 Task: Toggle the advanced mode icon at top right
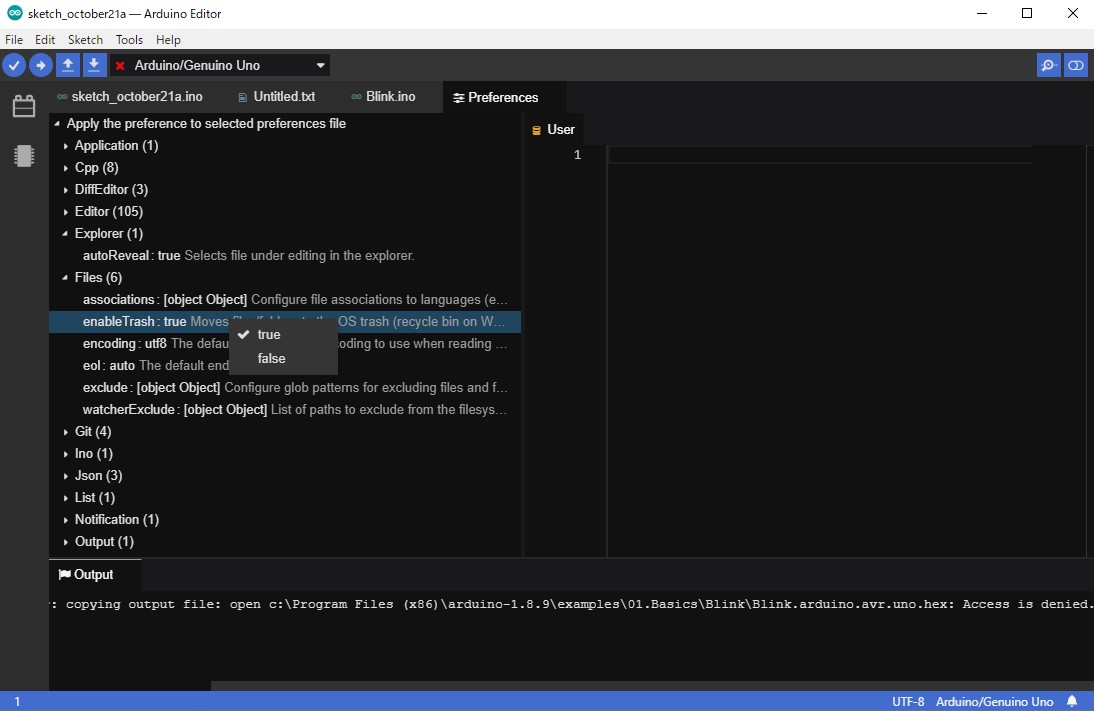1076,66
